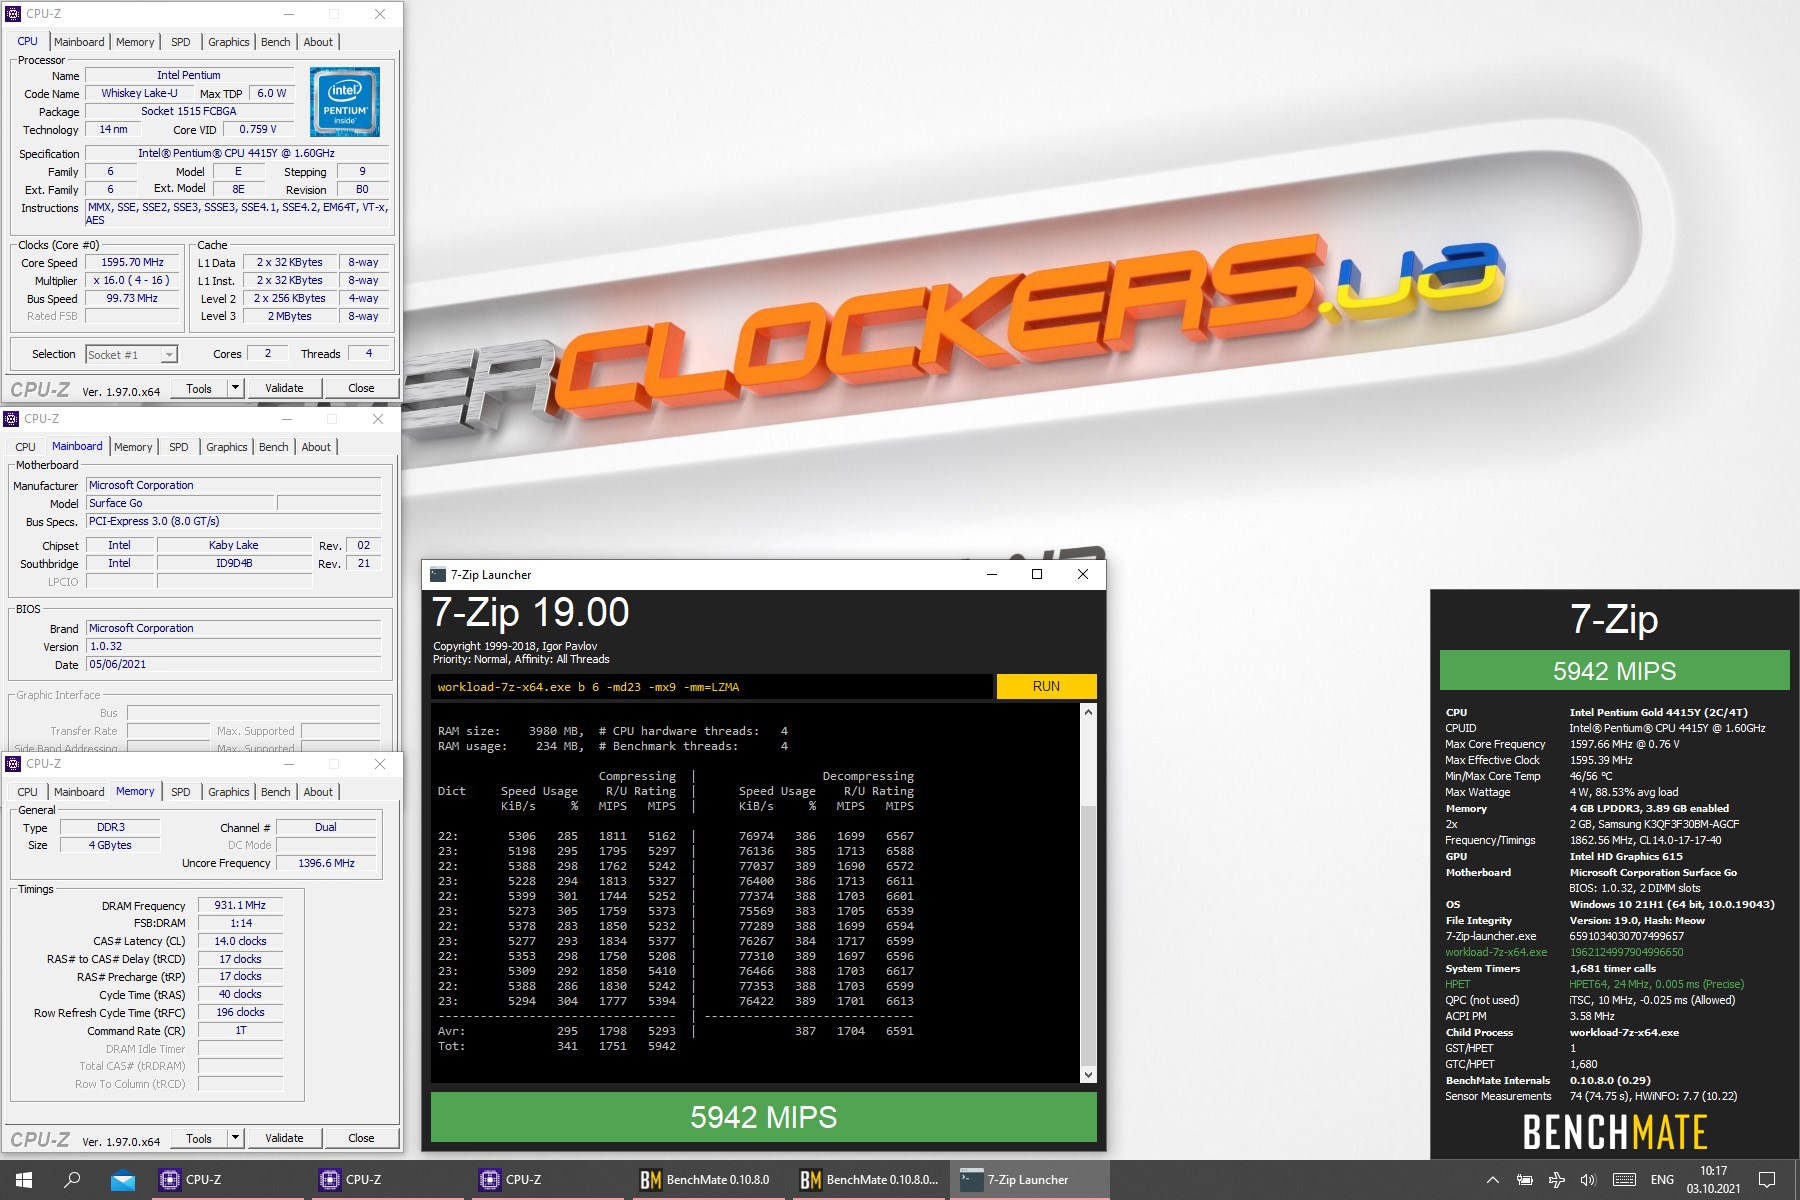Open the notification center icon
This screenshot has height=1200, width=1800.
(x=1767, y=1180)
